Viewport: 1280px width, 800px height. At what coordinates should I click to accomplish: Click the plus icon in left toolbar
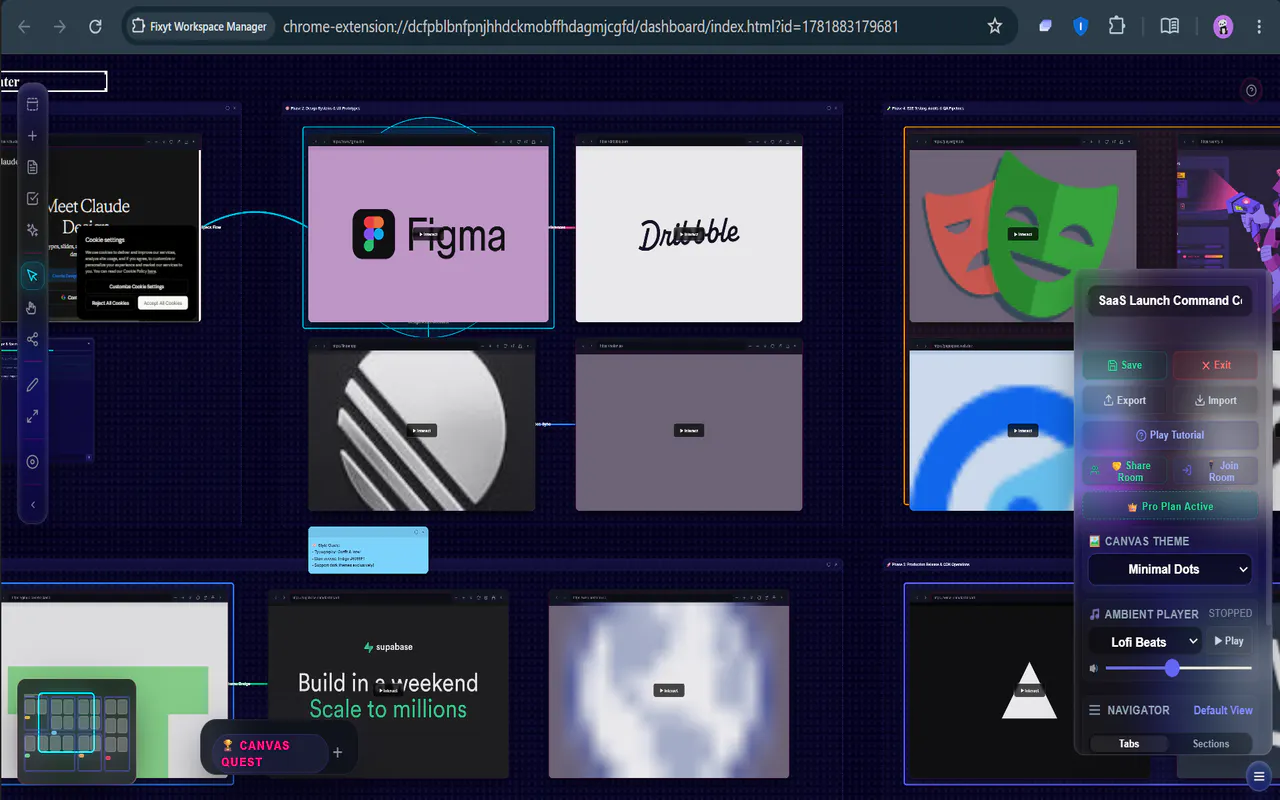[33, 136]
